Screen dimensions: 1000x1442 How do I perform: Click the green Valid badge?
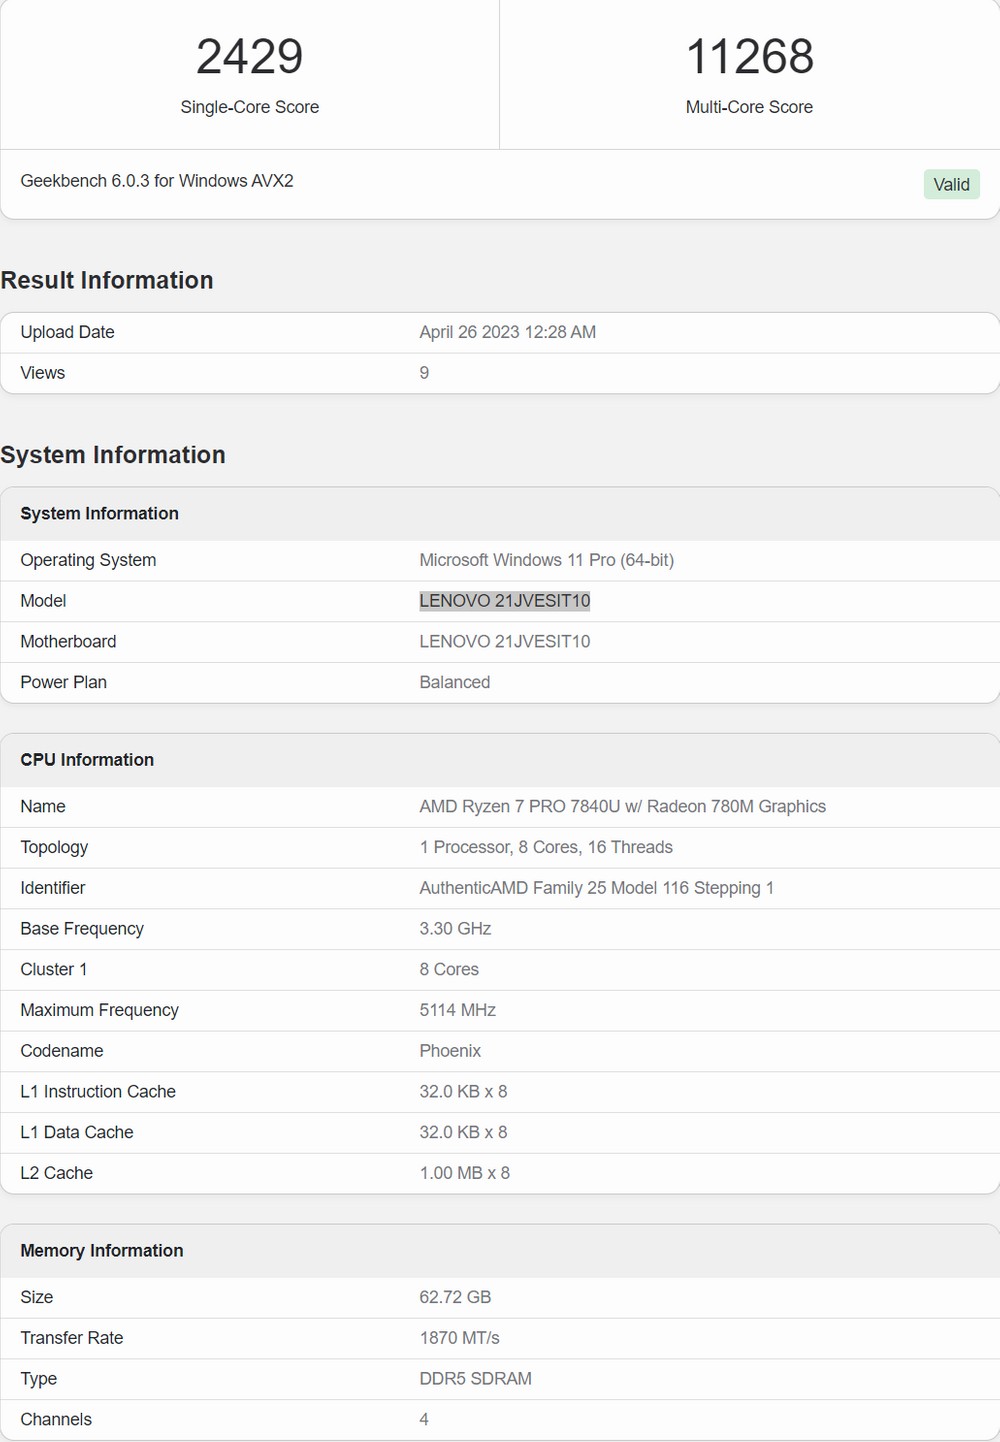point(951,184)
